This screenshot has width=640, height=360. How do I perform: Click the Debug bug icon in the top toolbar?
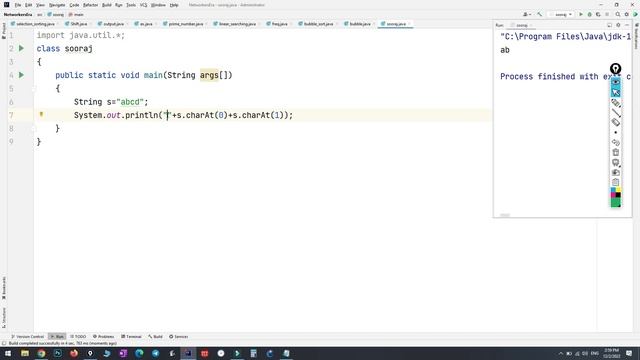[589, 14]
